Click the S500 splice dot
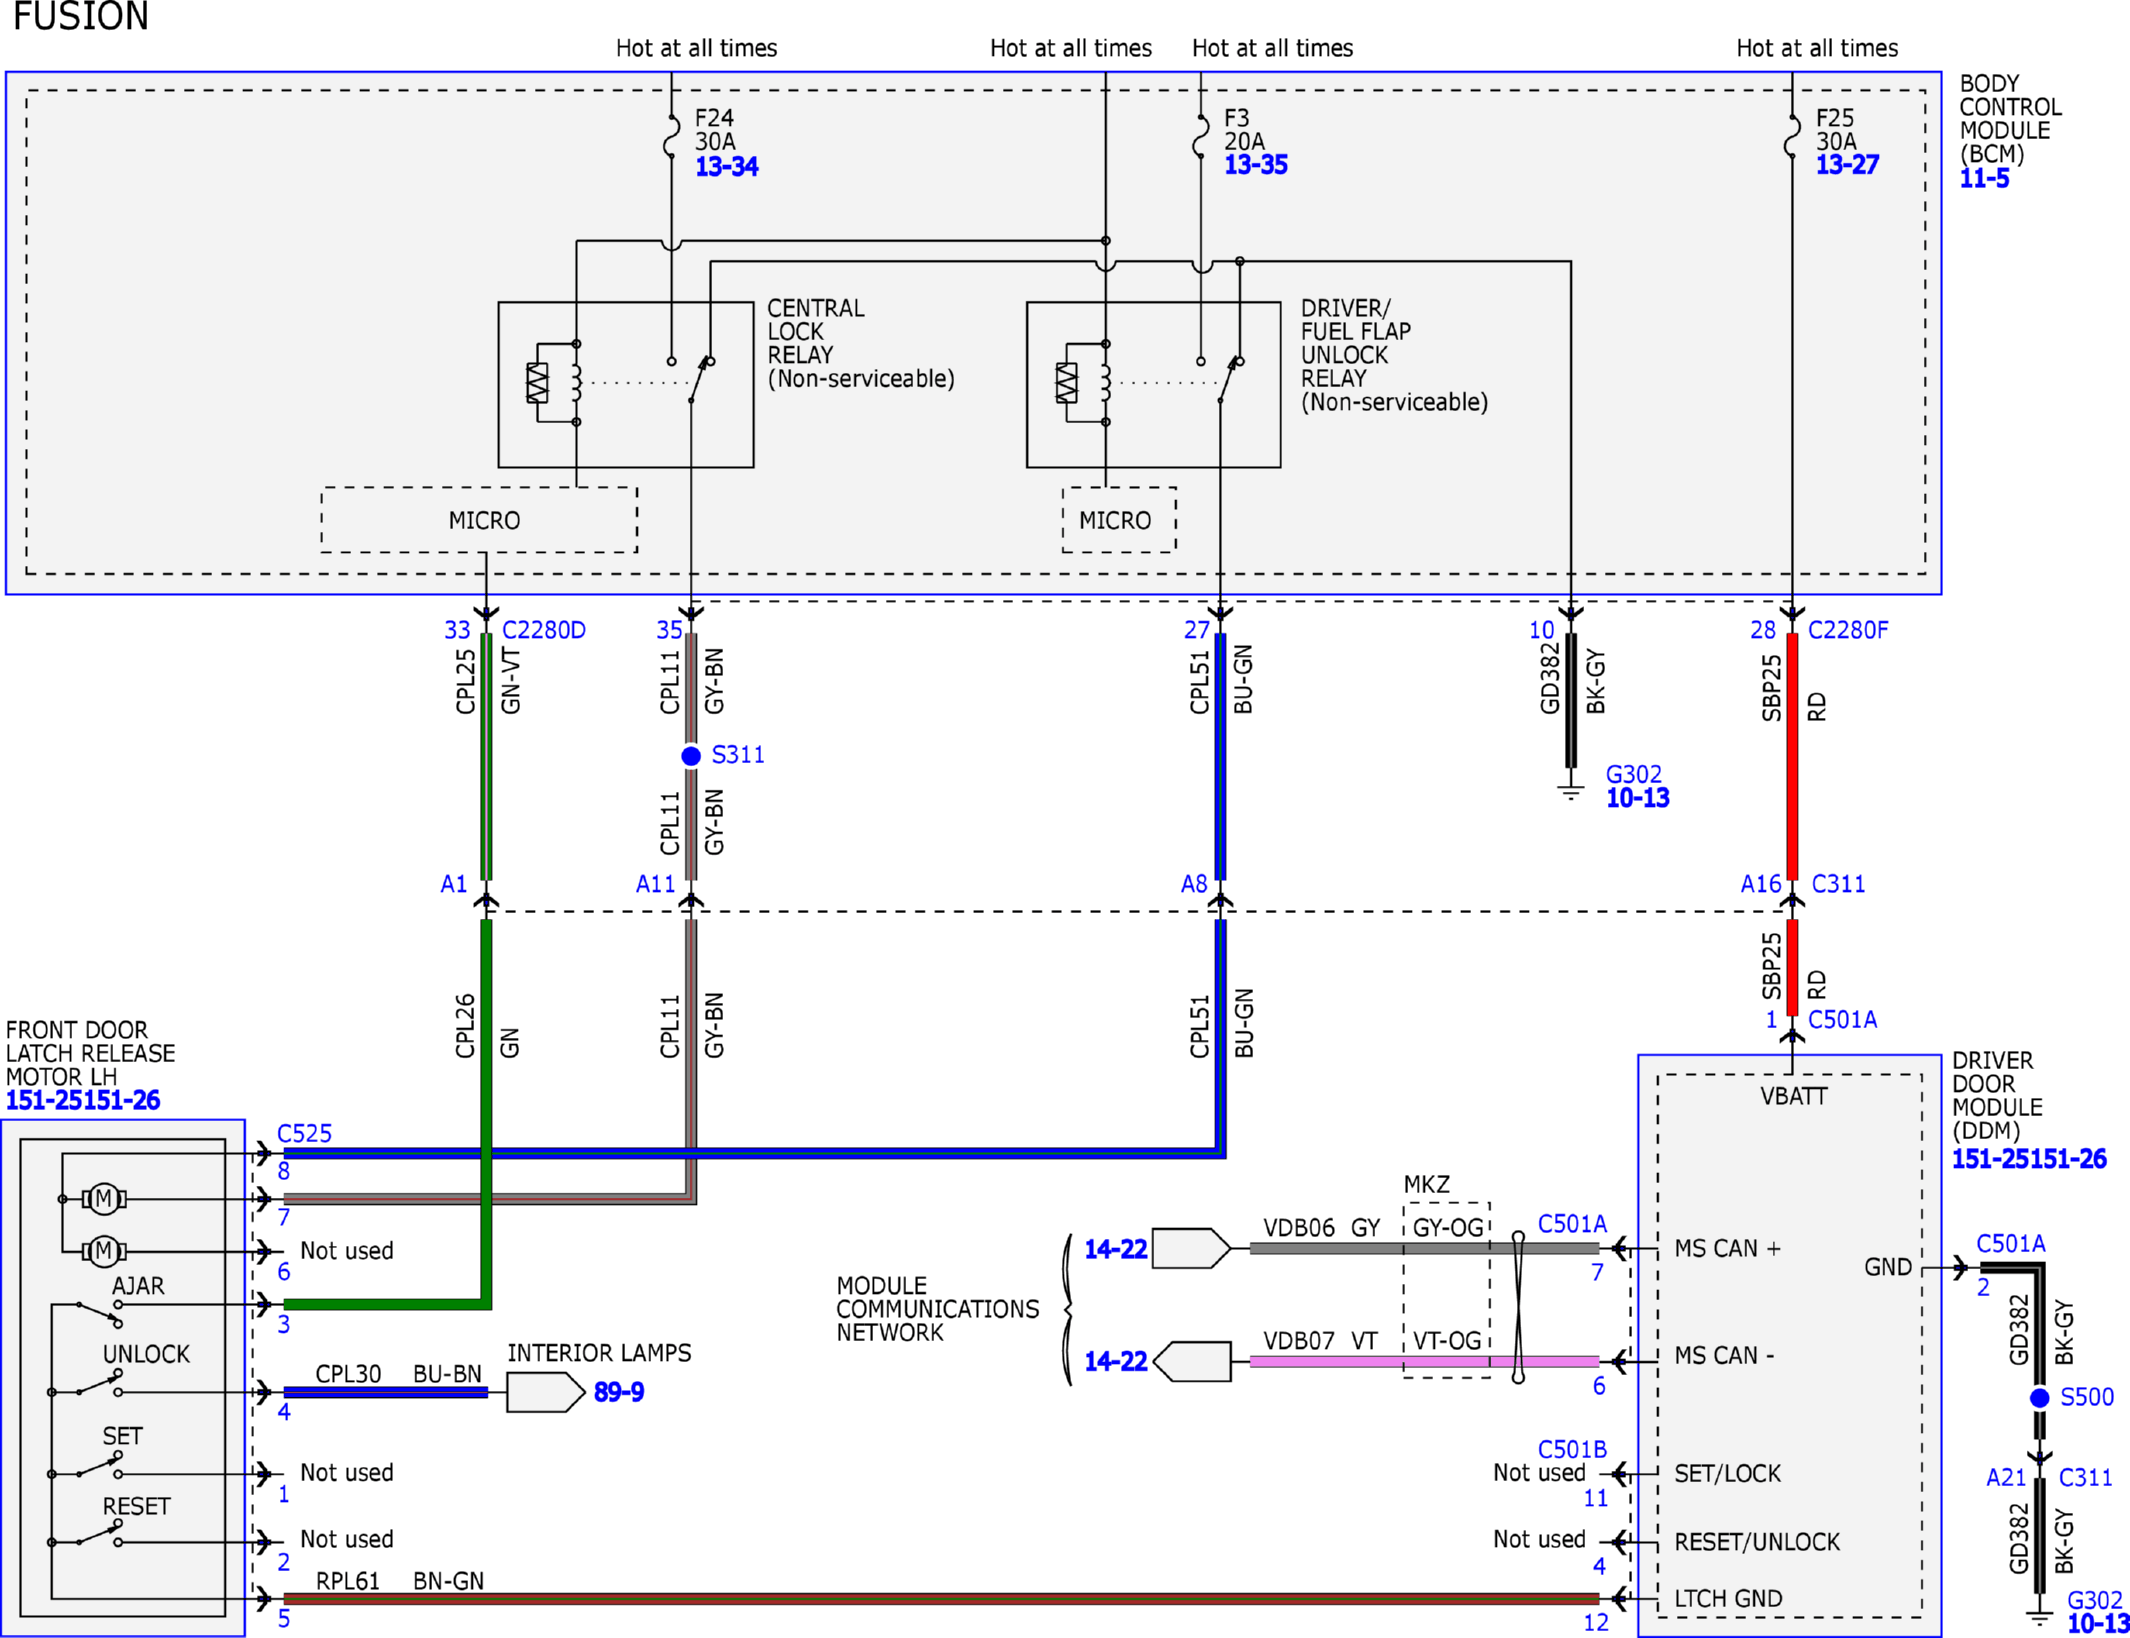 (2040, 1398)
